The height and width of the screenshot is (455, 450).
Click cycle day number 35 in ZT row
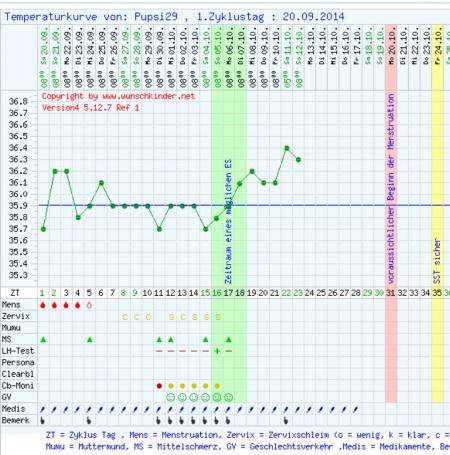click(x=437, y=293)
